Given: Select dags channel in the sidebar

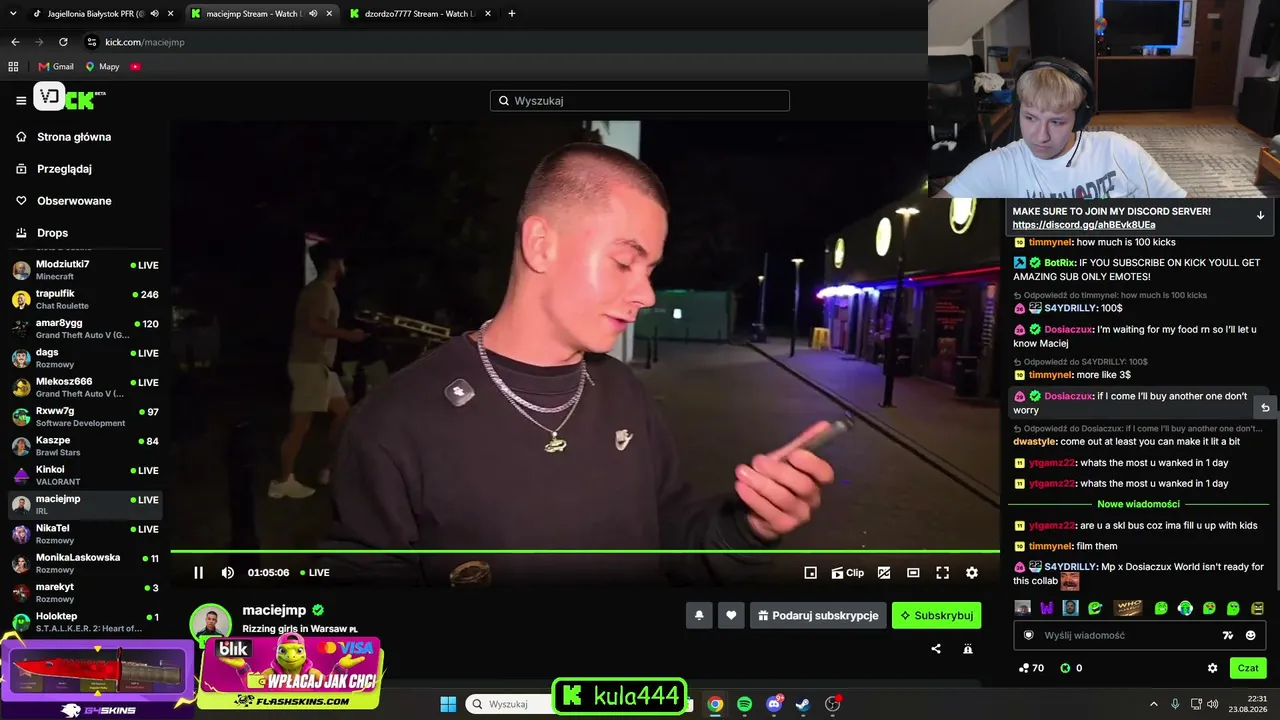Looking at the screenshot, I should pyautogui.click(x=85, y=358).
